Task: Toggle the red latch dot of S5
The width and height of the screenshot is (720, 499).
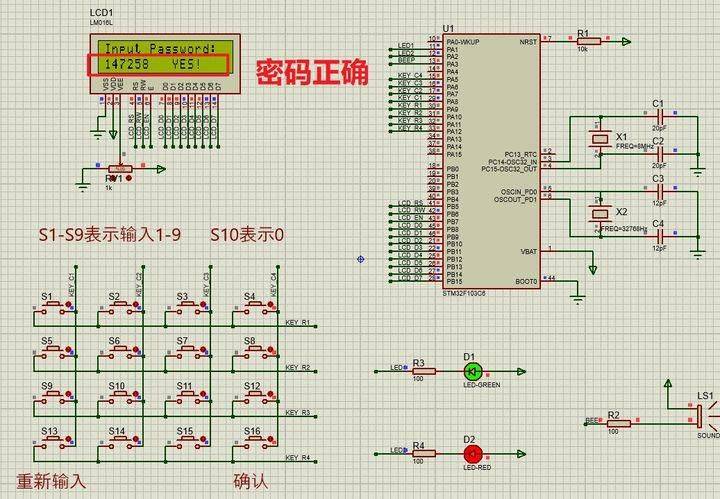Action: point(68,349)
